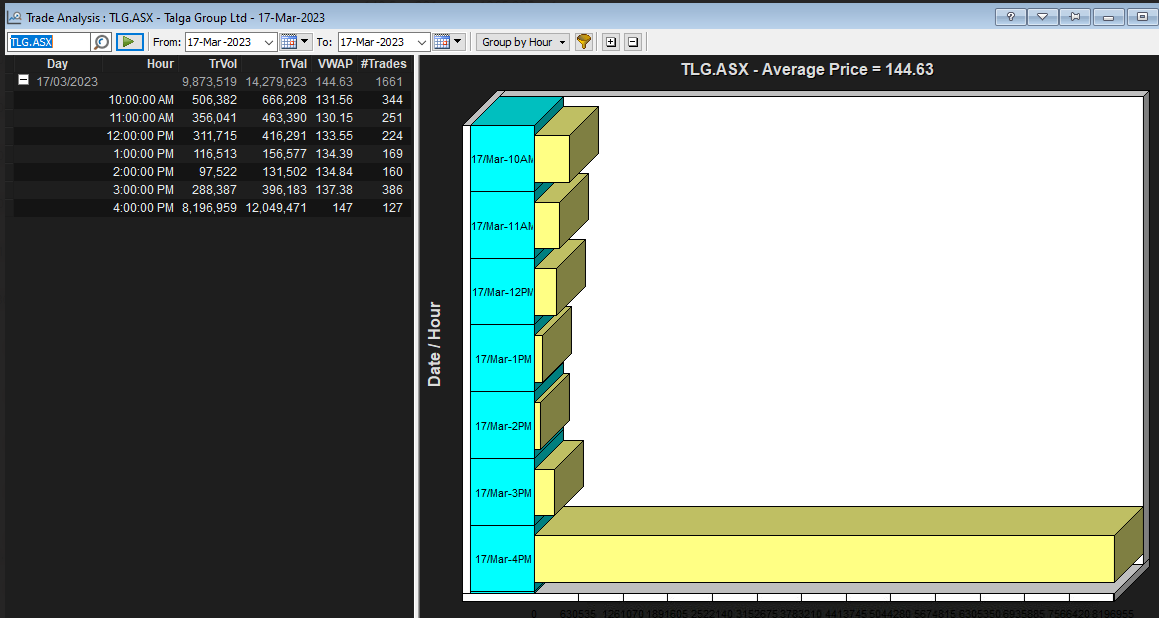Sort by the TrVal column header
The height and width of the screenshot is (618, 1159).
pyautogui.click(x=293, y=64)
